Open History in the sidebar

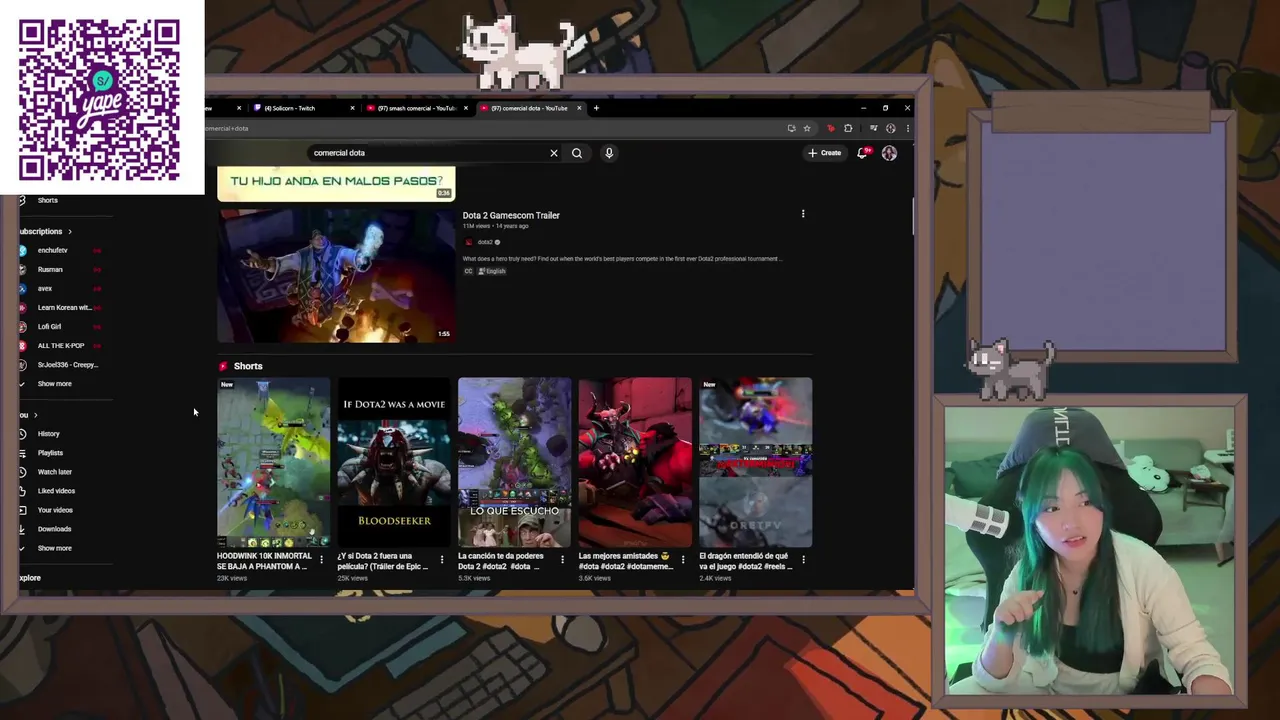point(48,434)
